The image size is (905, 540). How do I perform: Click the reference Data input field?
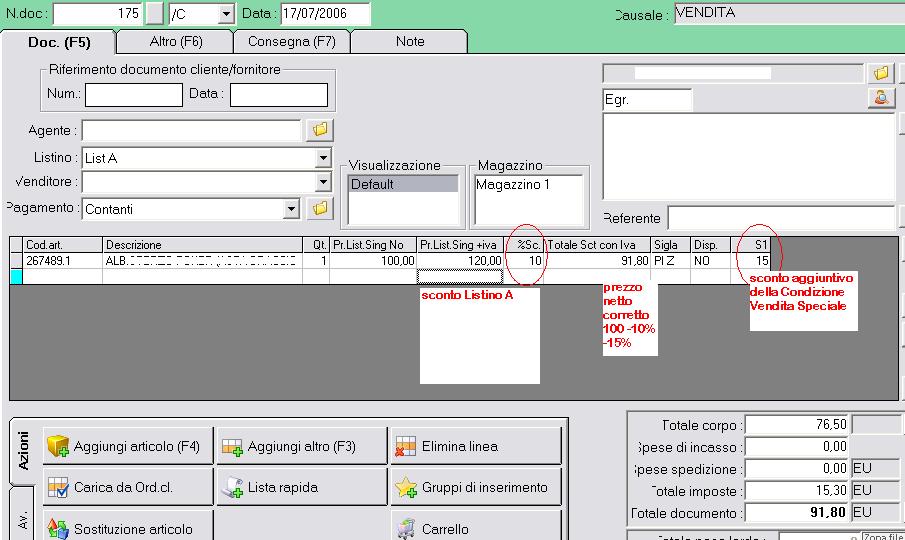click(279, 95)
